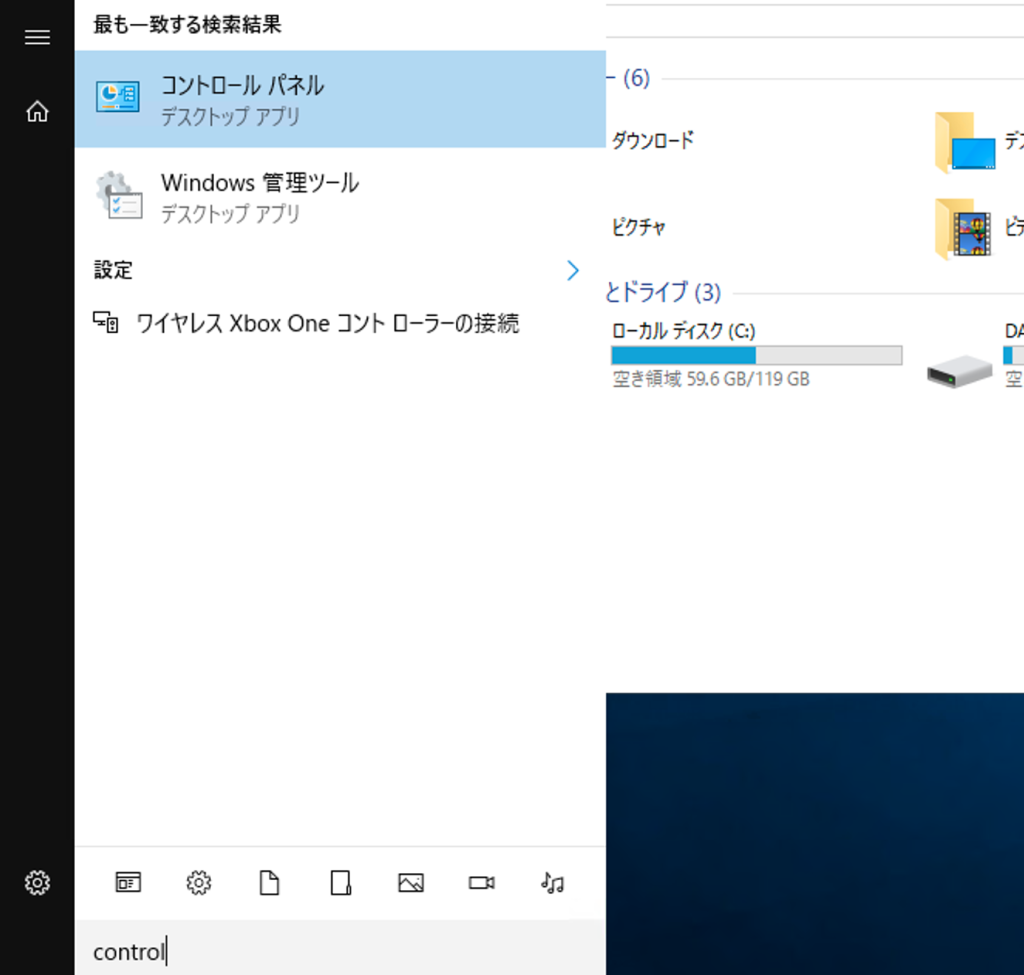Go to the Home icon in sidebar
1024x975 pixels.
pyautogui.click(x=37, y=111)
